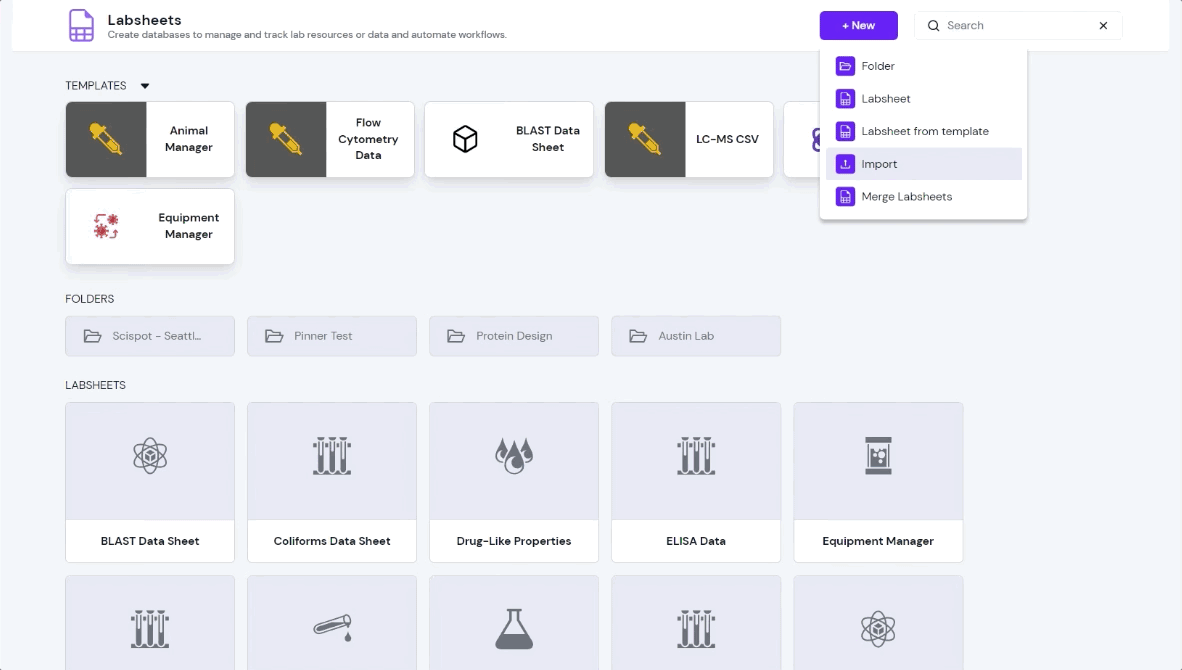Click the Animal Manager dropper icon

pos(106,139)
